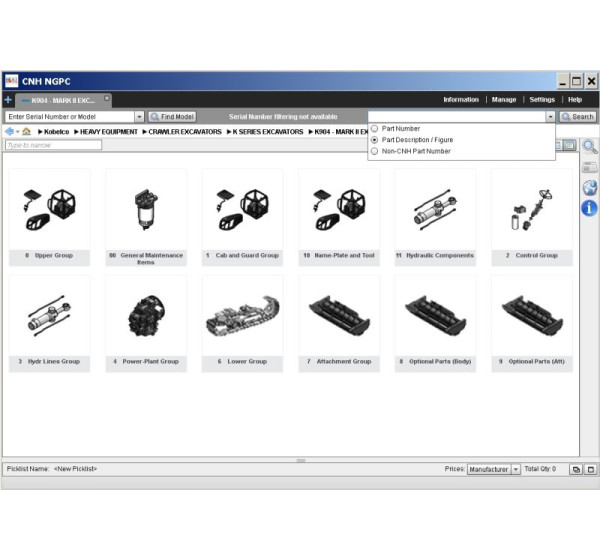Click the magnifier search icon in right sidebar
This screenshot has width=600, height=560.
pyautogui.click(x=589, y=147)
